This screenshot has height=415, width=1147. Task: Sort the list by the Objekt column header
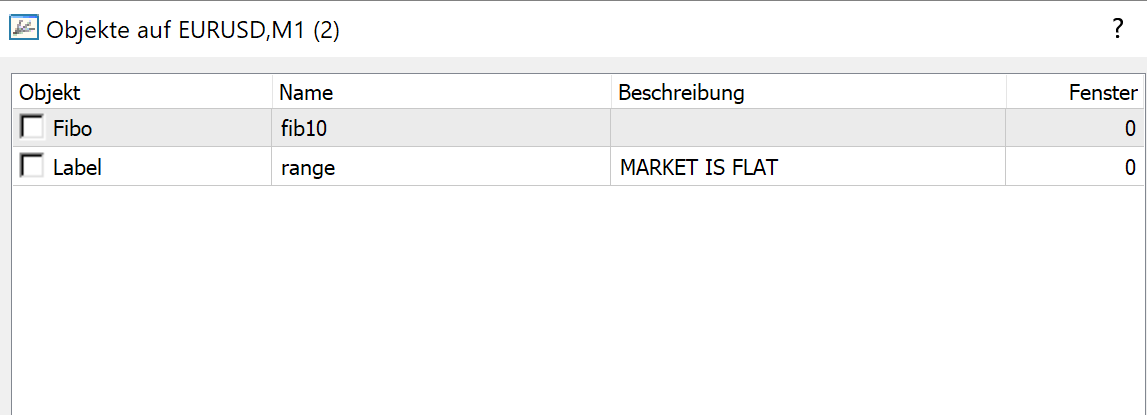142,92
